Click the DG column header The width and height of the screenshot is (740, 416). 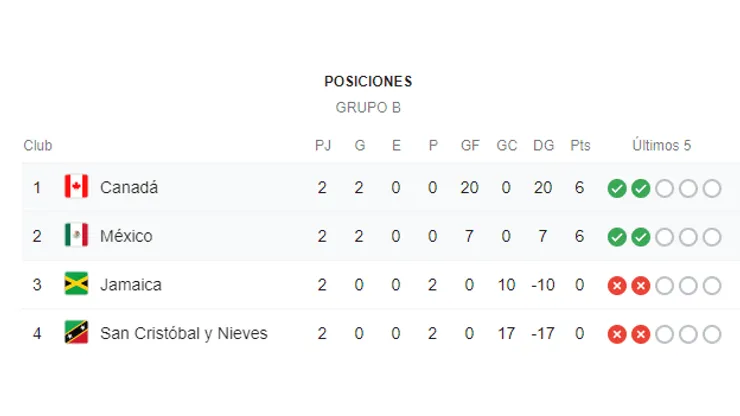click(x=543, y=145)
